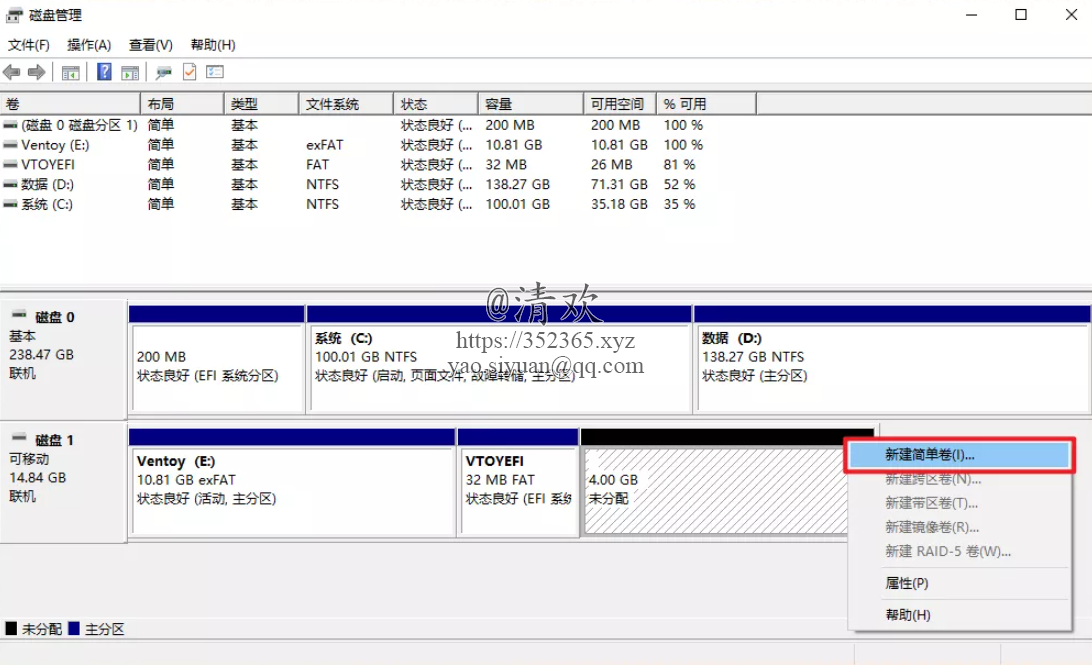Select the VTOYEFI volume row text

point(47,164)
